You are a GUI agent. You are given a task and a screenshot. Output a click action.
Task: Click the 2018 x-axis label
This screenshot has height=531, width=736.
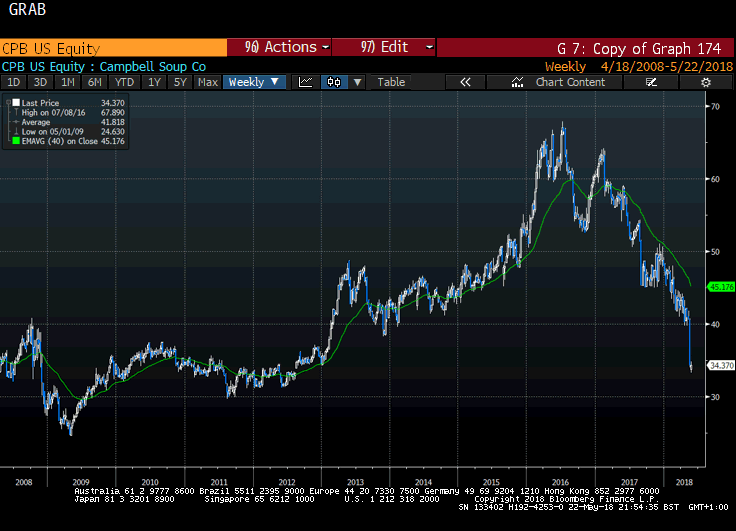coord(684,482)
